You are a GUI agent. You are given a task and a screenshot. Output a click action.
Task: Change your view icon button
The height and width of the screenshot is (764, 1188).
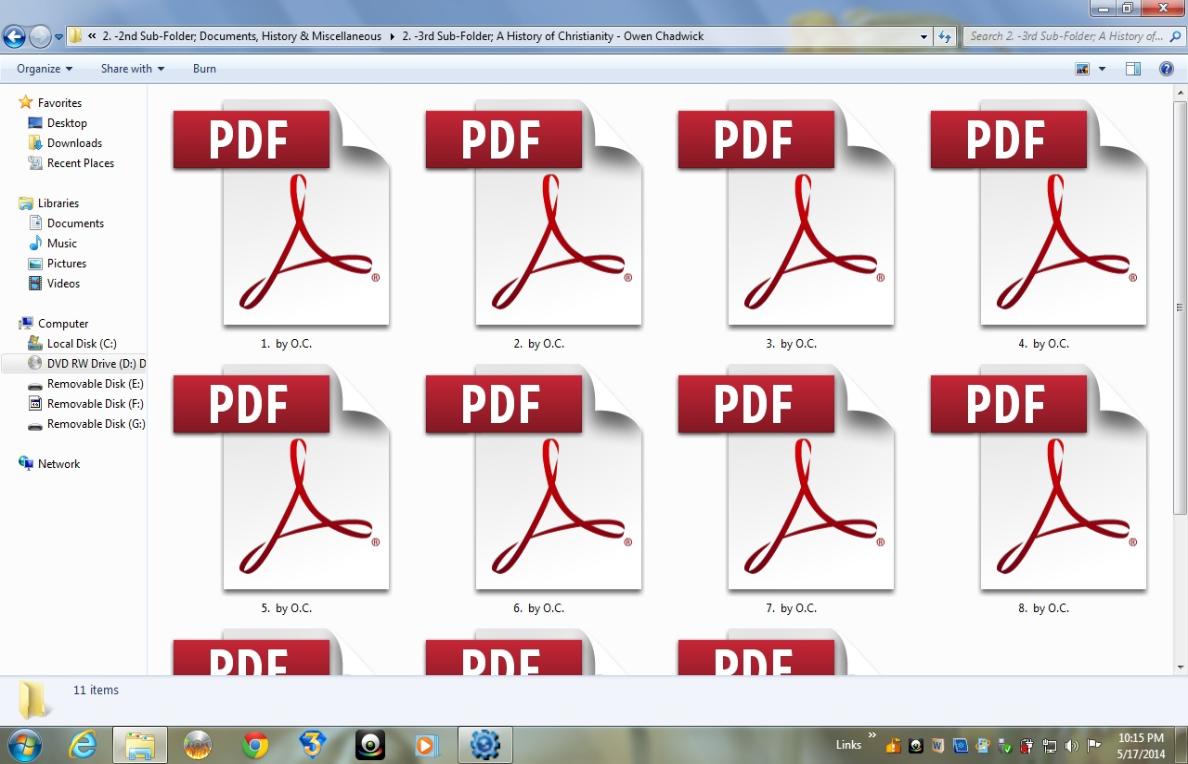(1082, 69)
